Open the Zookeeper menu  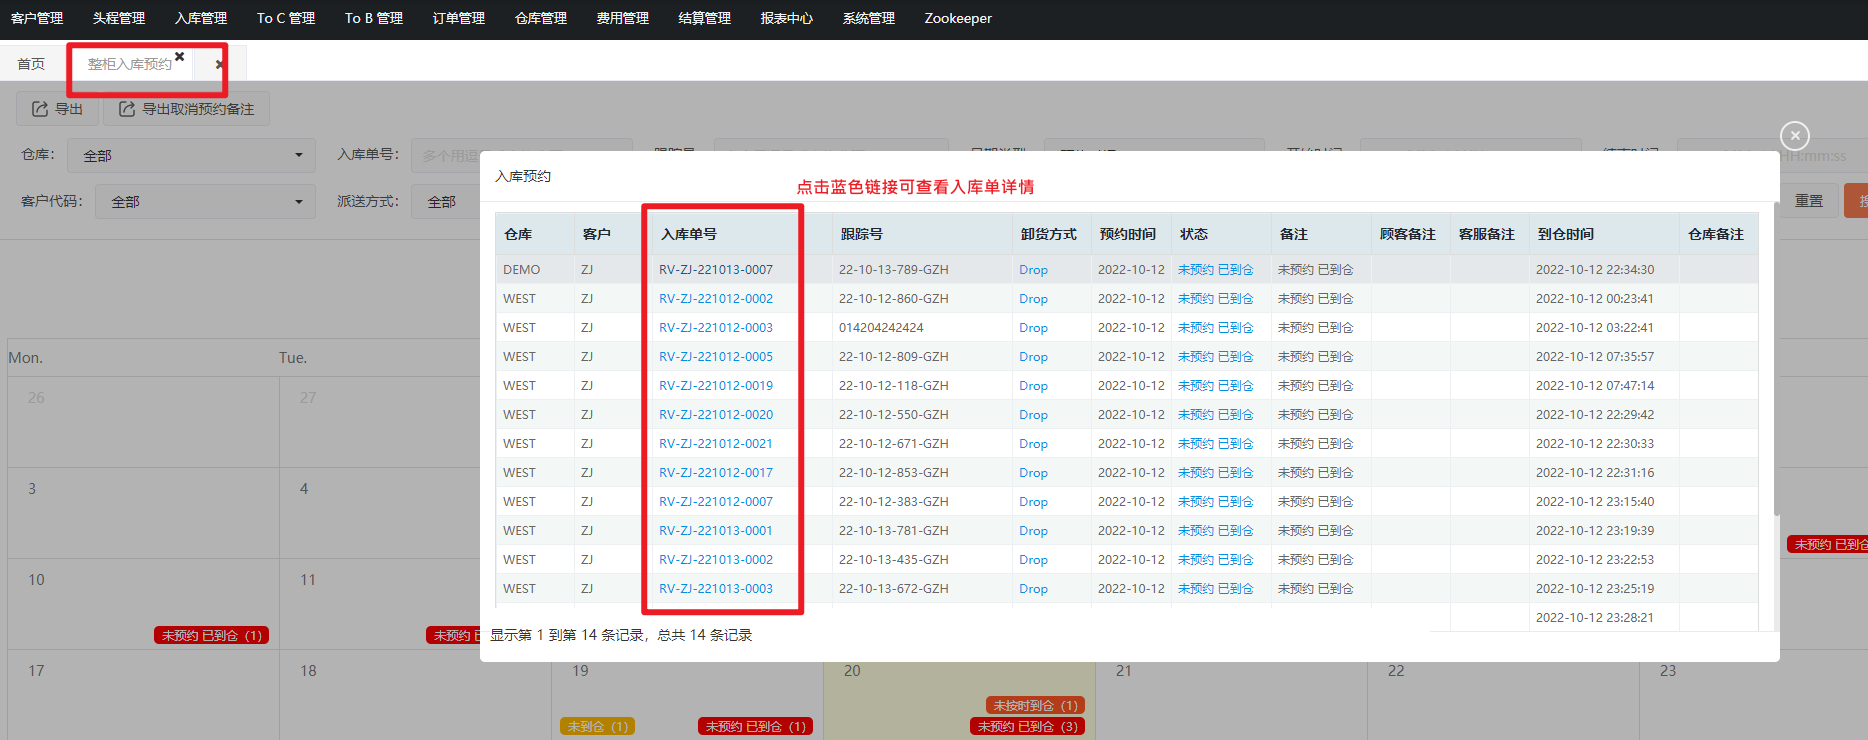coord(958,18)
